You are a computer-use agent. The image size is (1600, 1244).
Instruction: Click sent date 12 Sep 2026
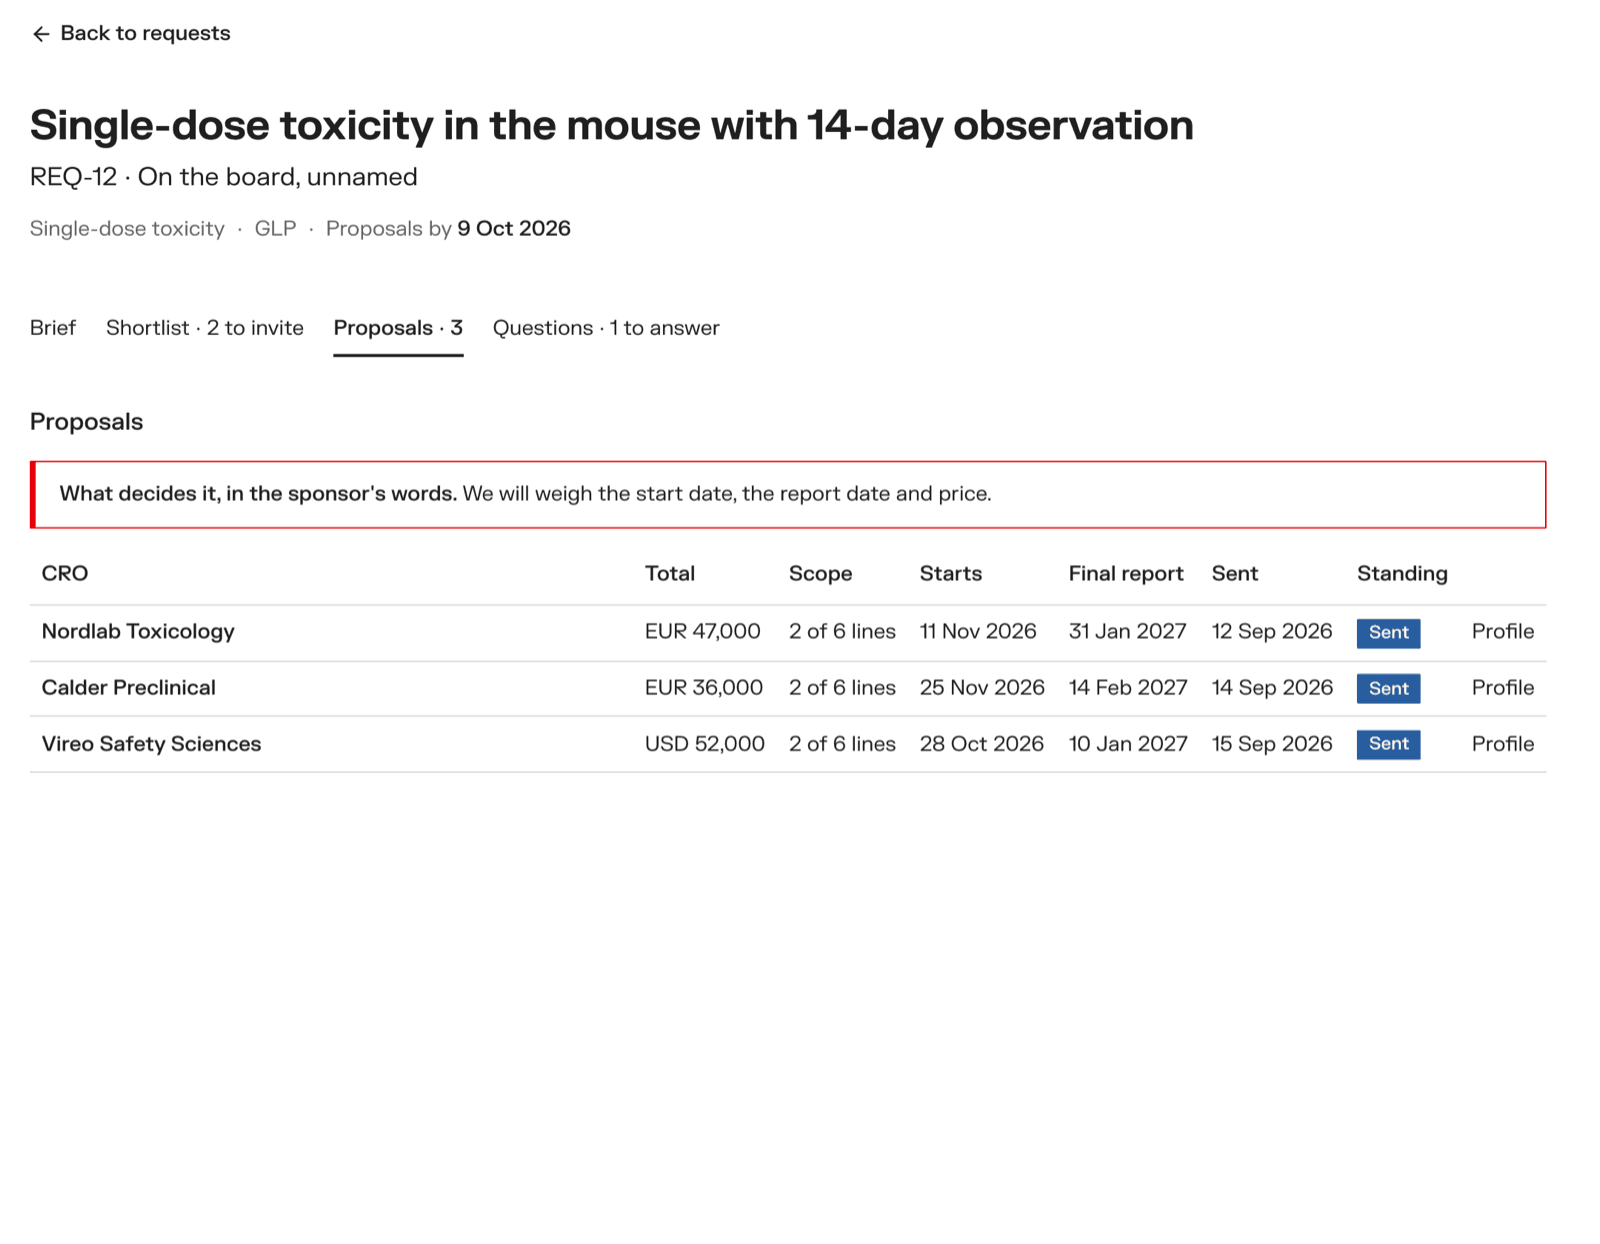[1272, 632]
